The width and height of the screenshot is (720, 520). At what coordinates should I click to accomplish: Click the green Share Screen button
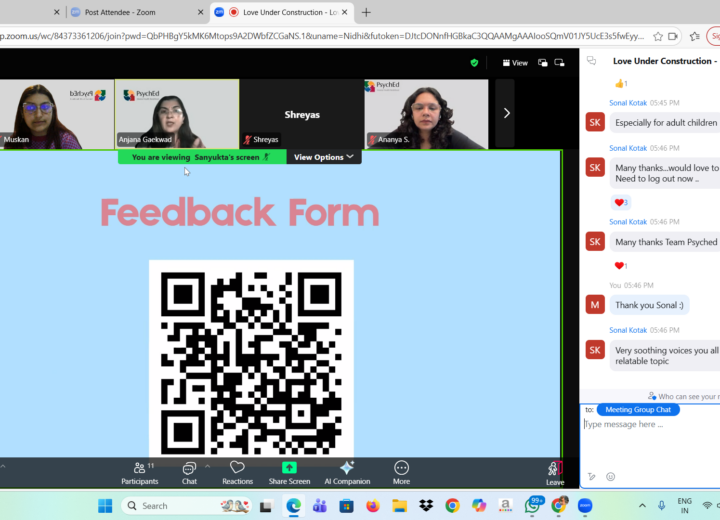[289, 472]
